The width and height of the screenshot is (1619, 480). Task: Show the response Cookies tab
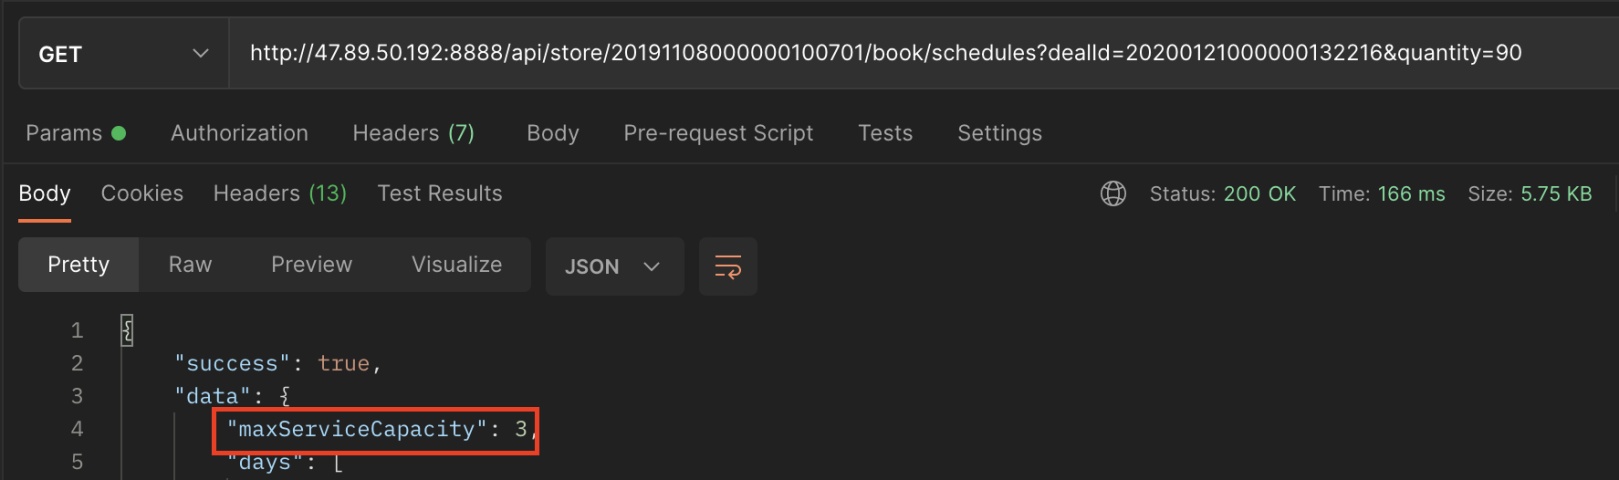(142, 193)
